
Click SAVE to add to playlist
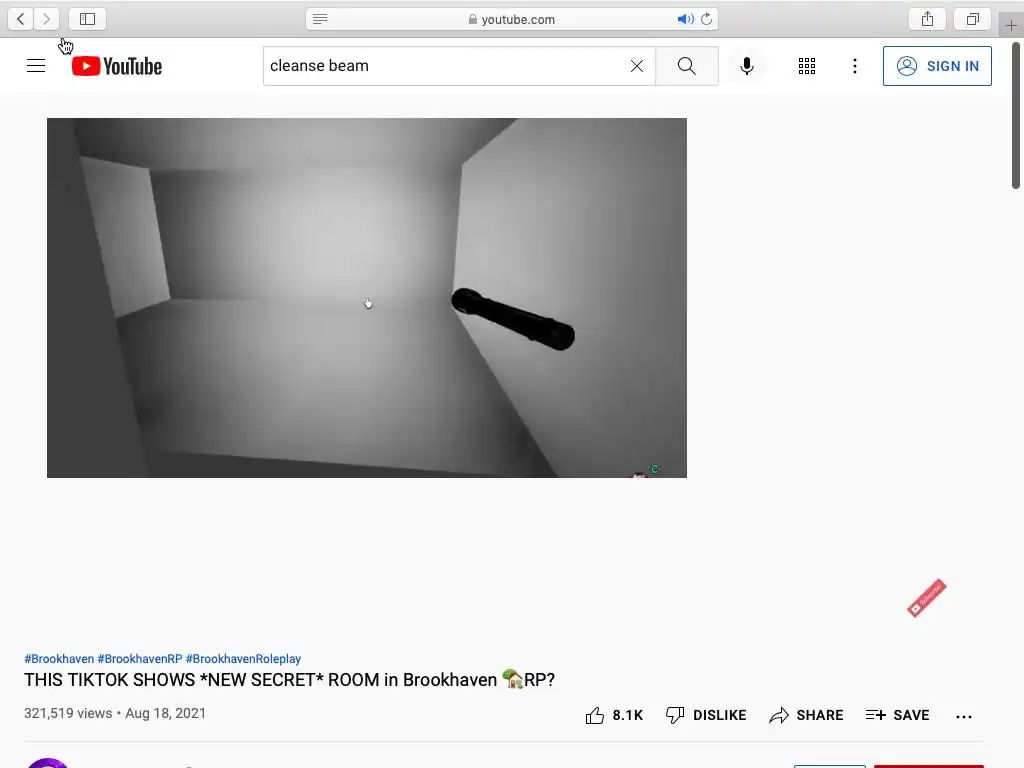(x=897, y=716)
